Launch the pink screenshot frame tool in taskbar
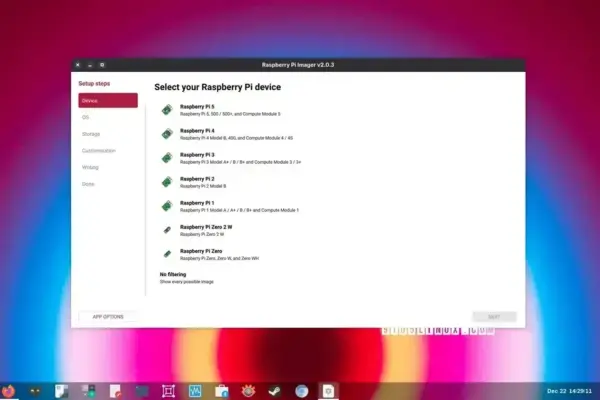Image resolution: width=600 pixels, height=400 pixels. pyautogui.click(x=168, y=391)
